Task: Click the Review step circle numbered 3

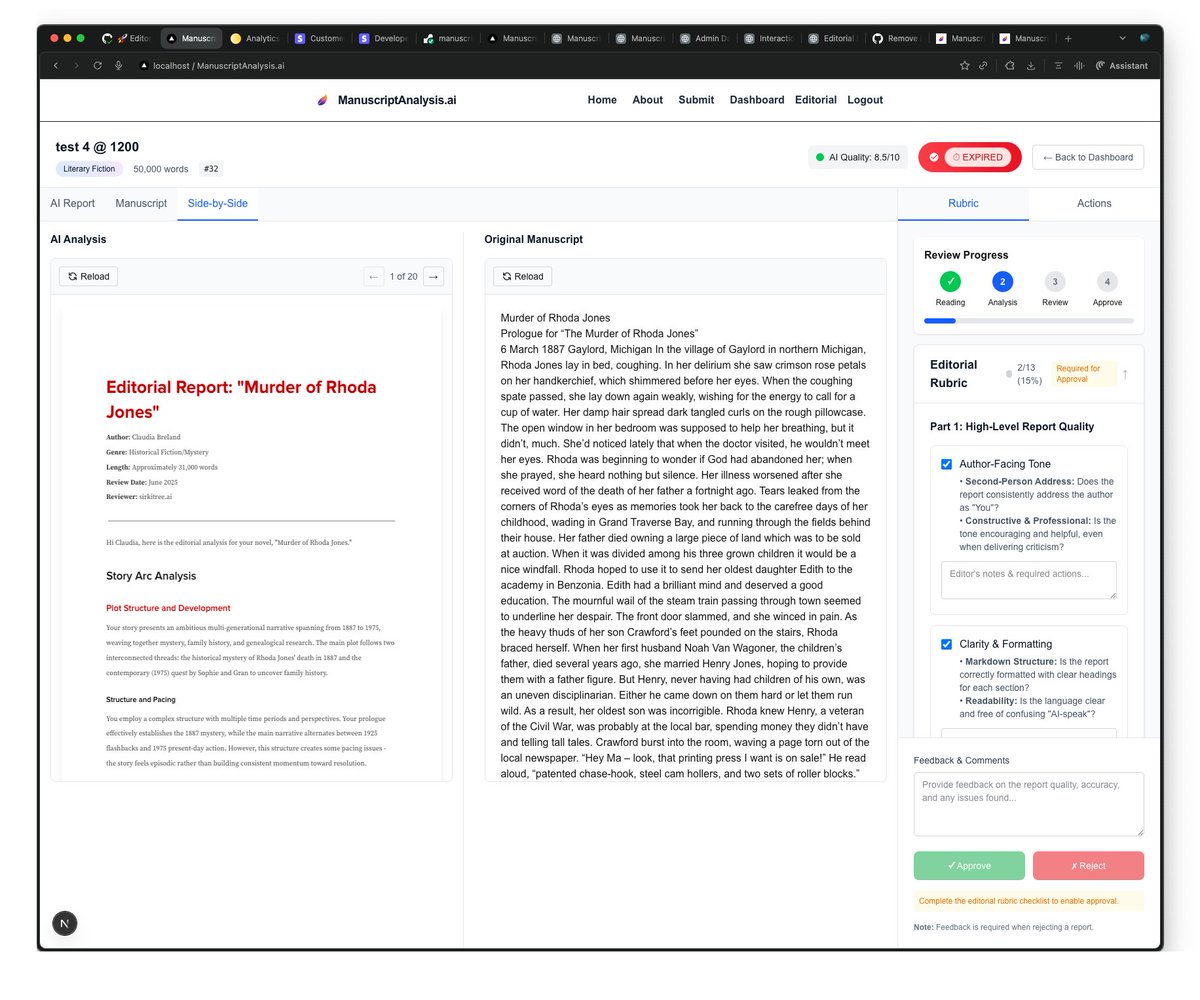Action: [1055, 283]
